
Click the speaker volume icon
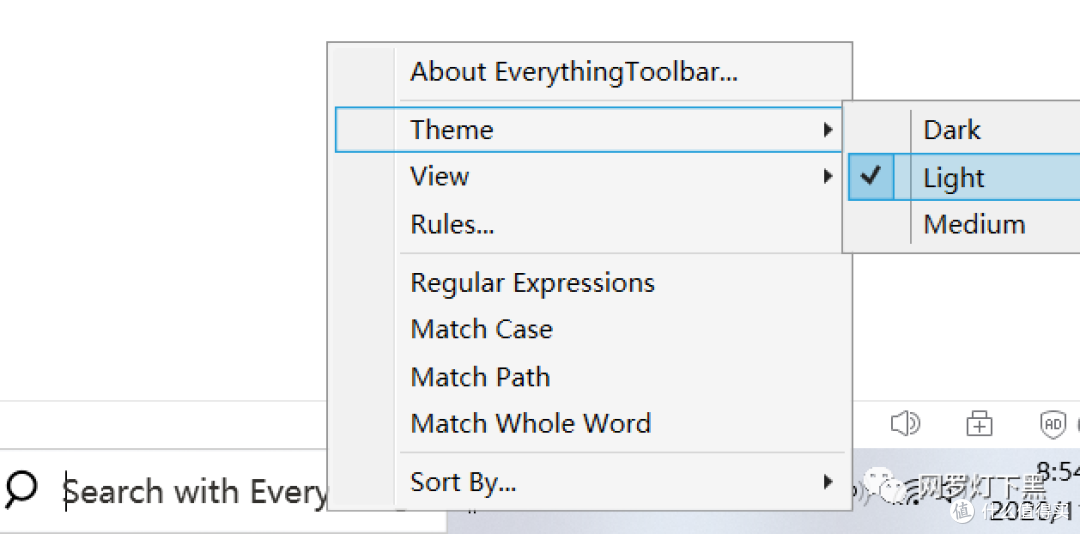click(904, 424)
